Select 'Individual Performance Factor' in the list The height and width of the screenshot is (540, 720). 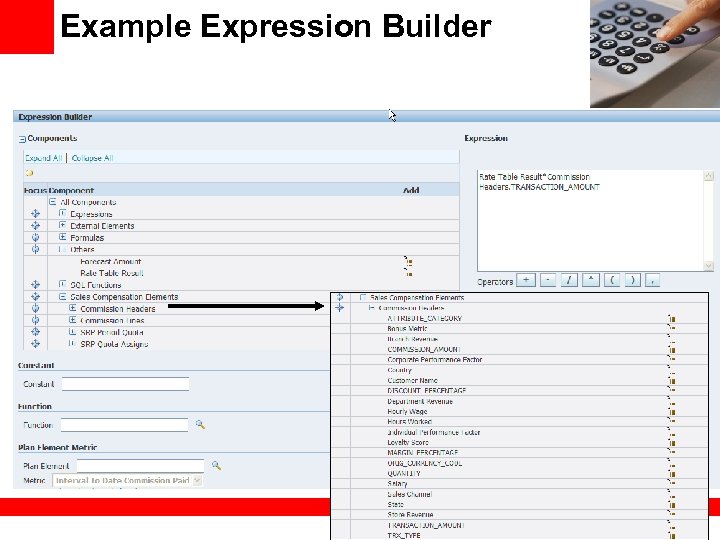434,432
